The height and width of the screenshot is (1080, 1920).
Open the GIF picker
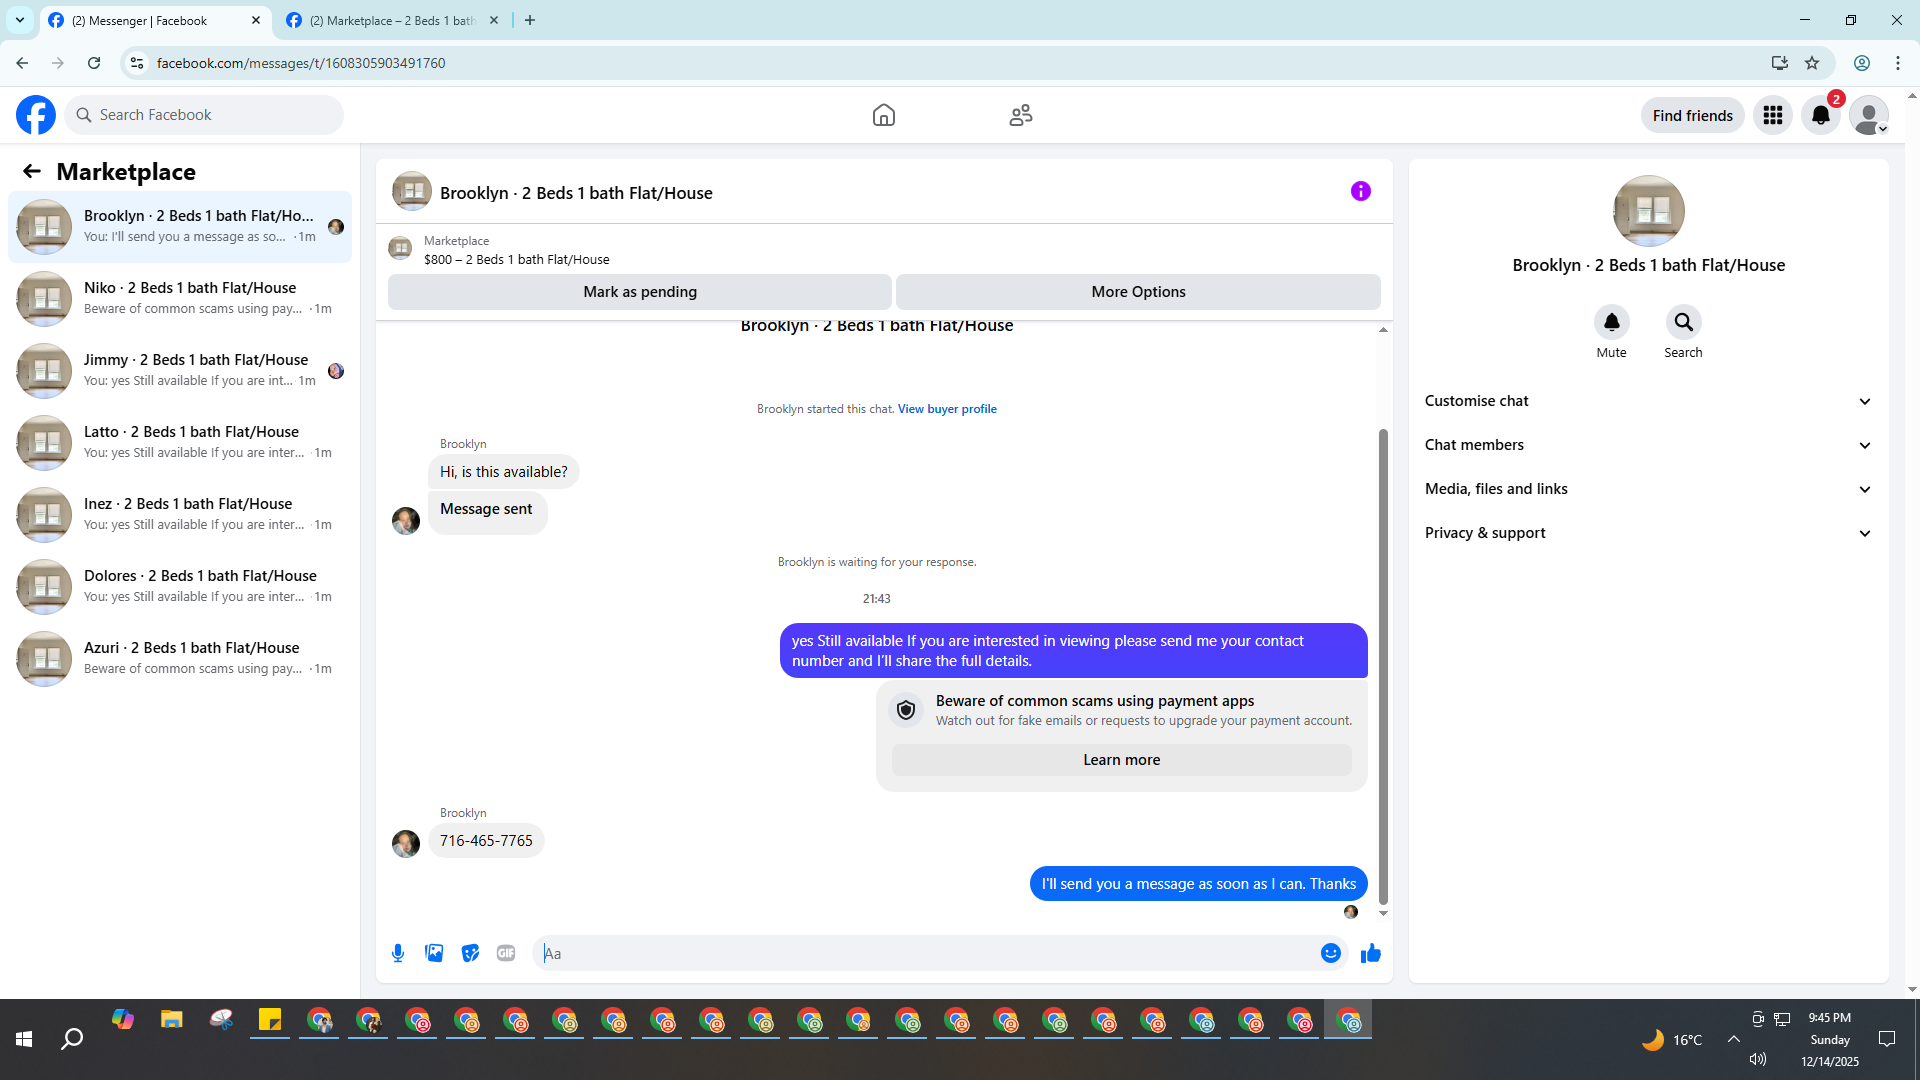tap(506, 953)
